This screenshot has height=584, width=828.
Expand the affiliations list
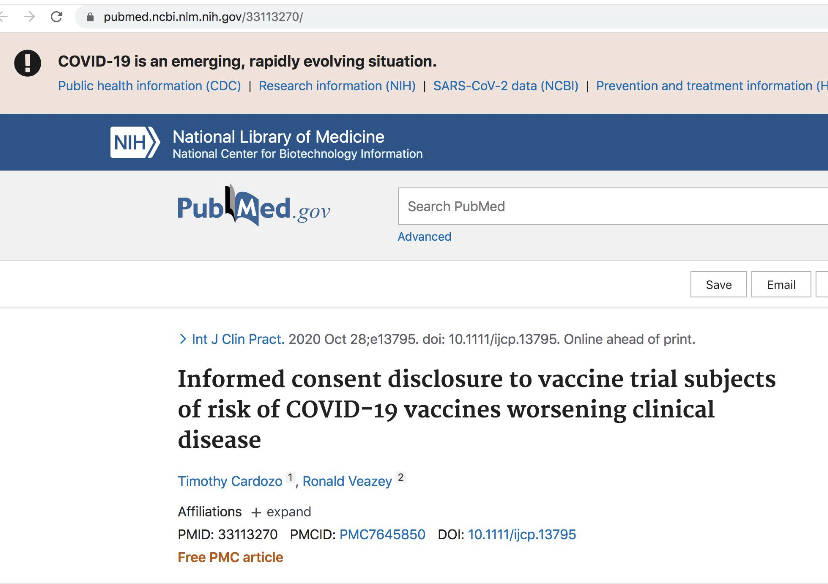(x=281, y=512)
